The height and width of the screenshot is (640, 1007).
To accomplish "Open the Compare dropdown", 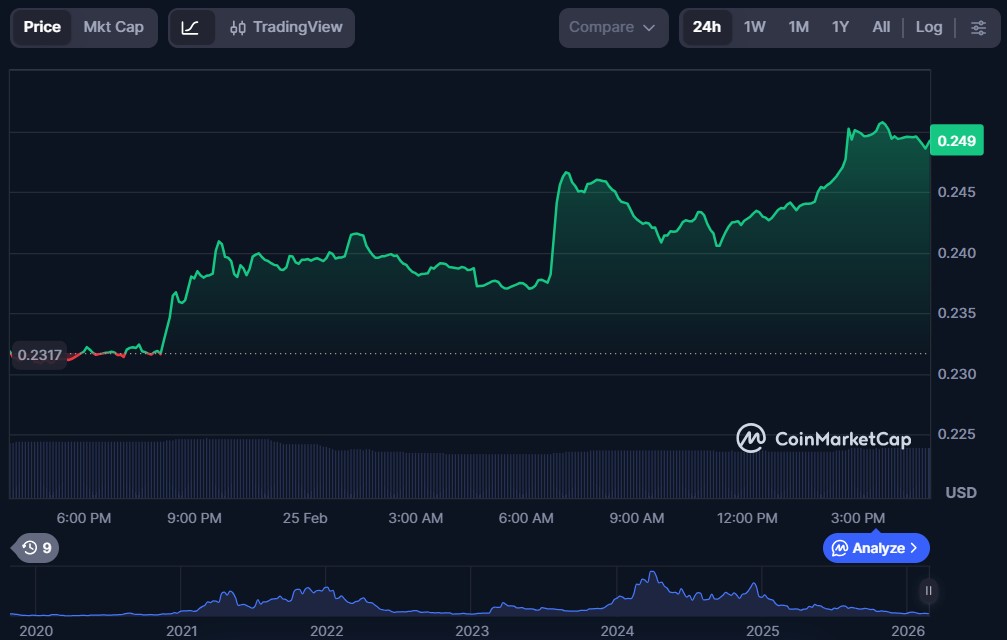I will (613, 27).
